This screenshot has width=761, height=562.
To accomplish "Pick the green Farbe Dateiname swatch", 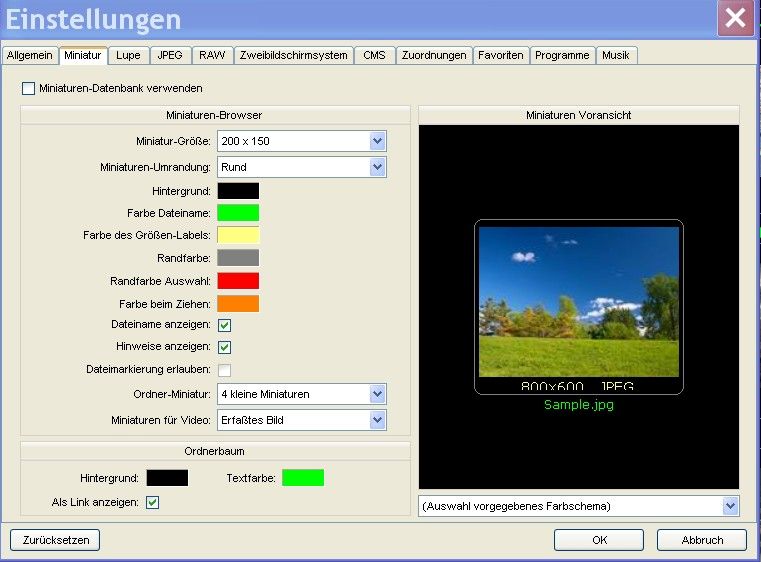I will 238,212.
